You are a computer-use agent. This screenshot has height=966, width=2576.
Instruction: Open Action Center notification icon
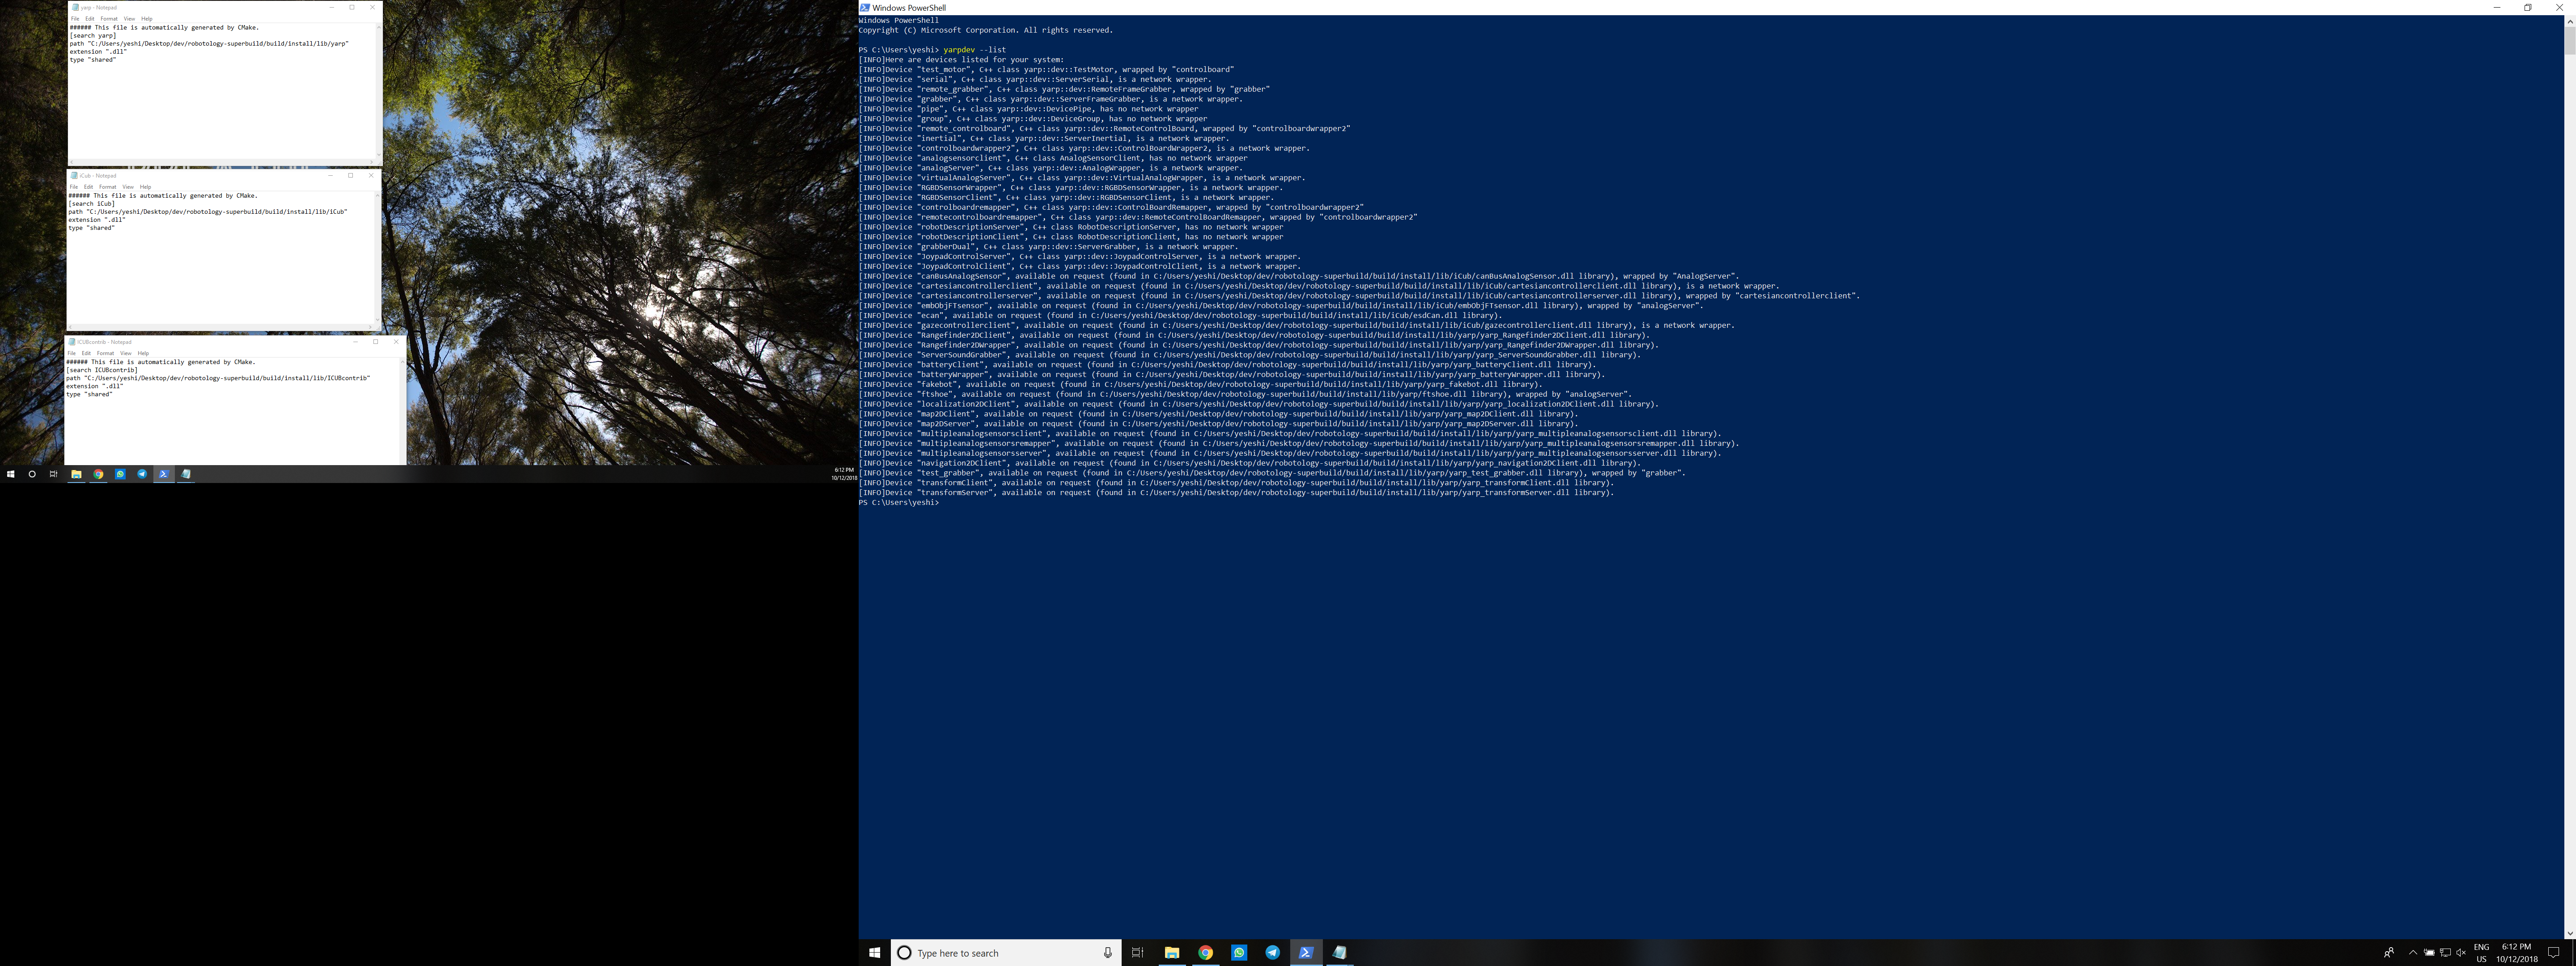[x=2553, y=953]
